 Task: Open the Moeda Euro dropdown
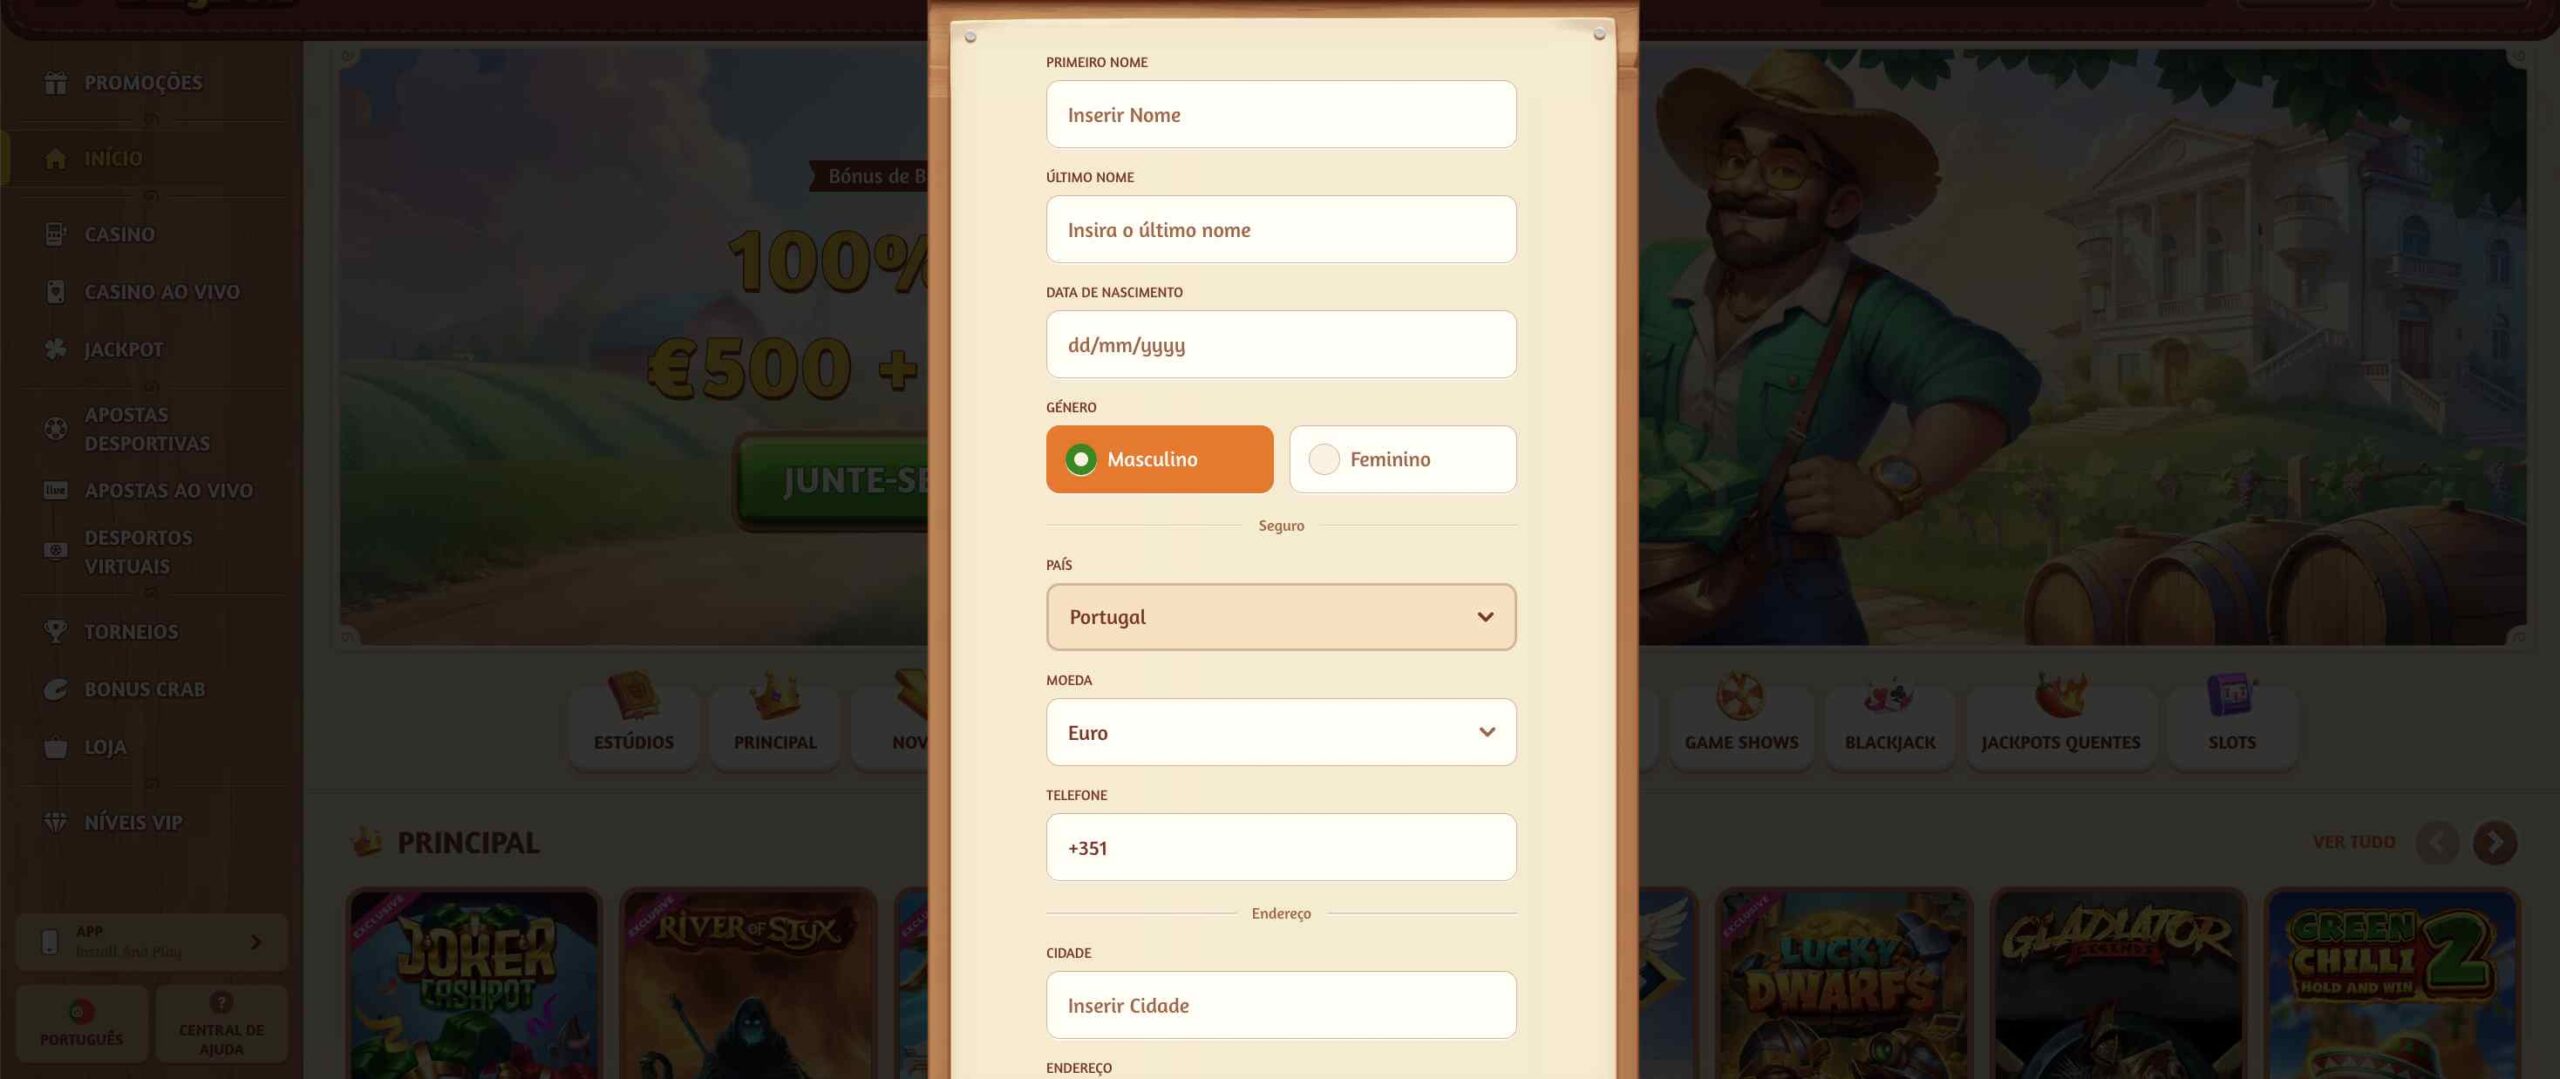click(1280, 732)
